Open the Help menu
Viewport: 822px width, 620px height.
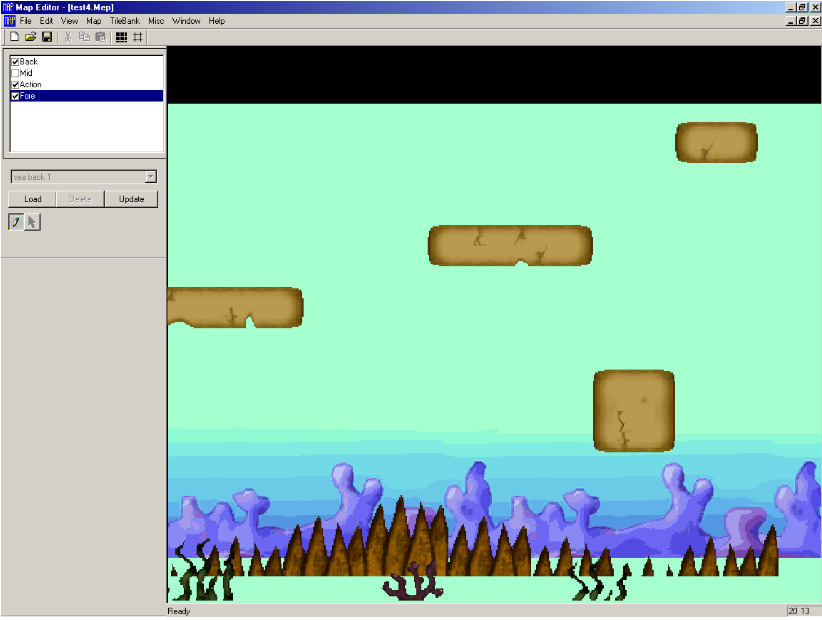point(217,21)
